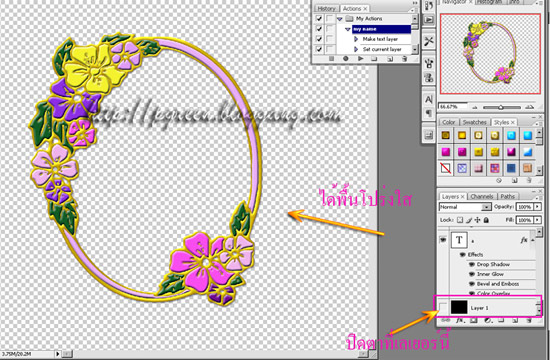
Task: Show Layer 1 by clicking its empty eye box
Action: coord(443,308)
